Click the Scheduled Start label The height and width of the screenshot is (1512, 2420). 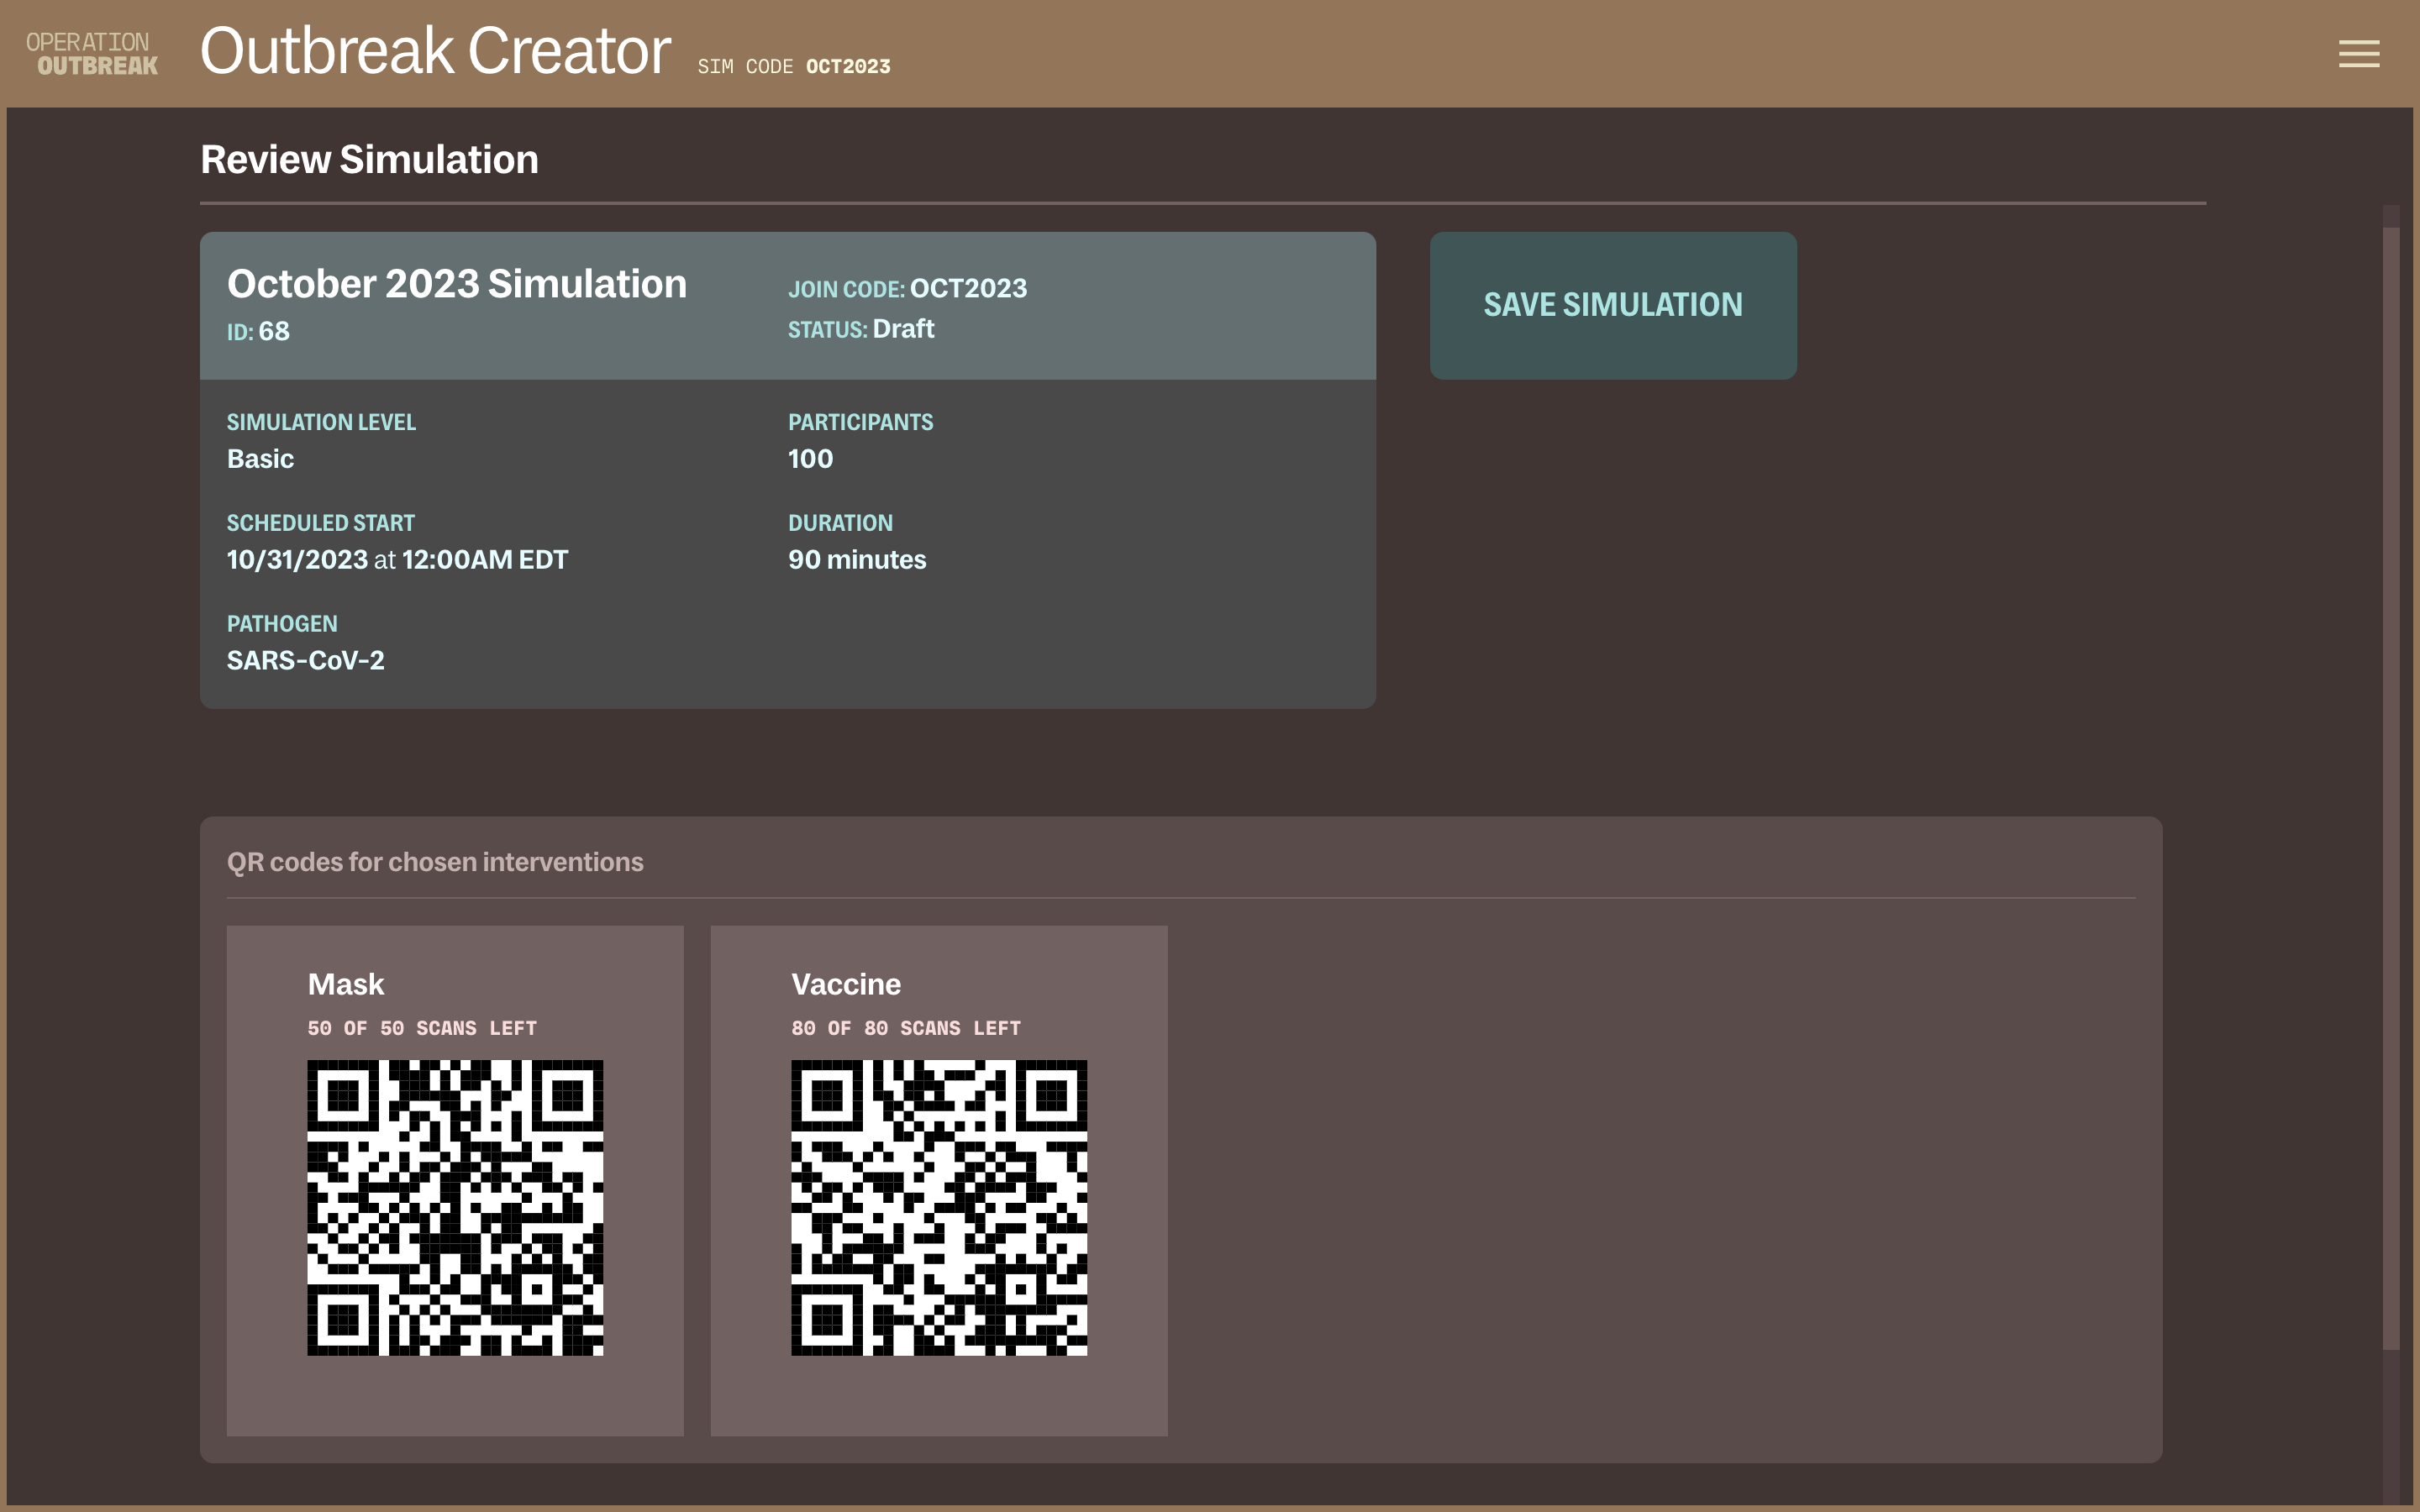click(x=320, y=523)
